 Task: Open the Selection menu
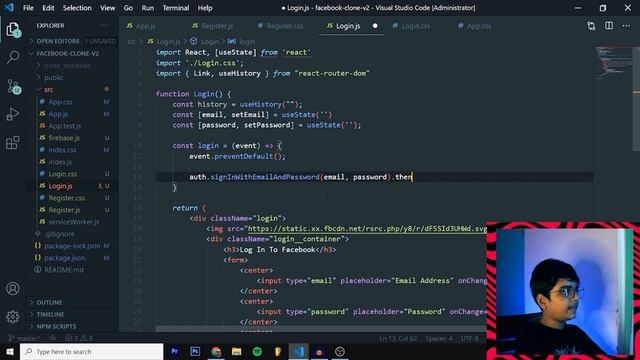pos(77,8)
